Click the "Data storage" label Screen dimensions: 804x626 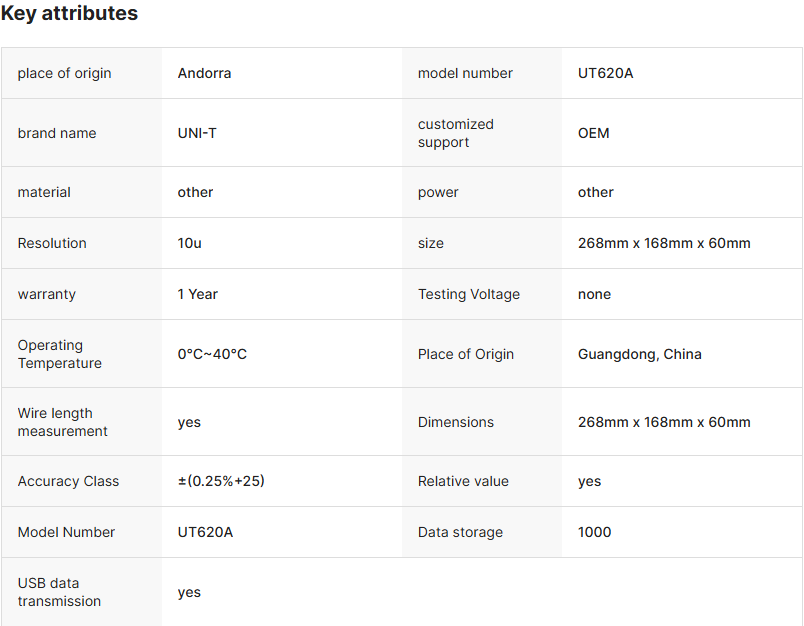[x=460, y=532]
